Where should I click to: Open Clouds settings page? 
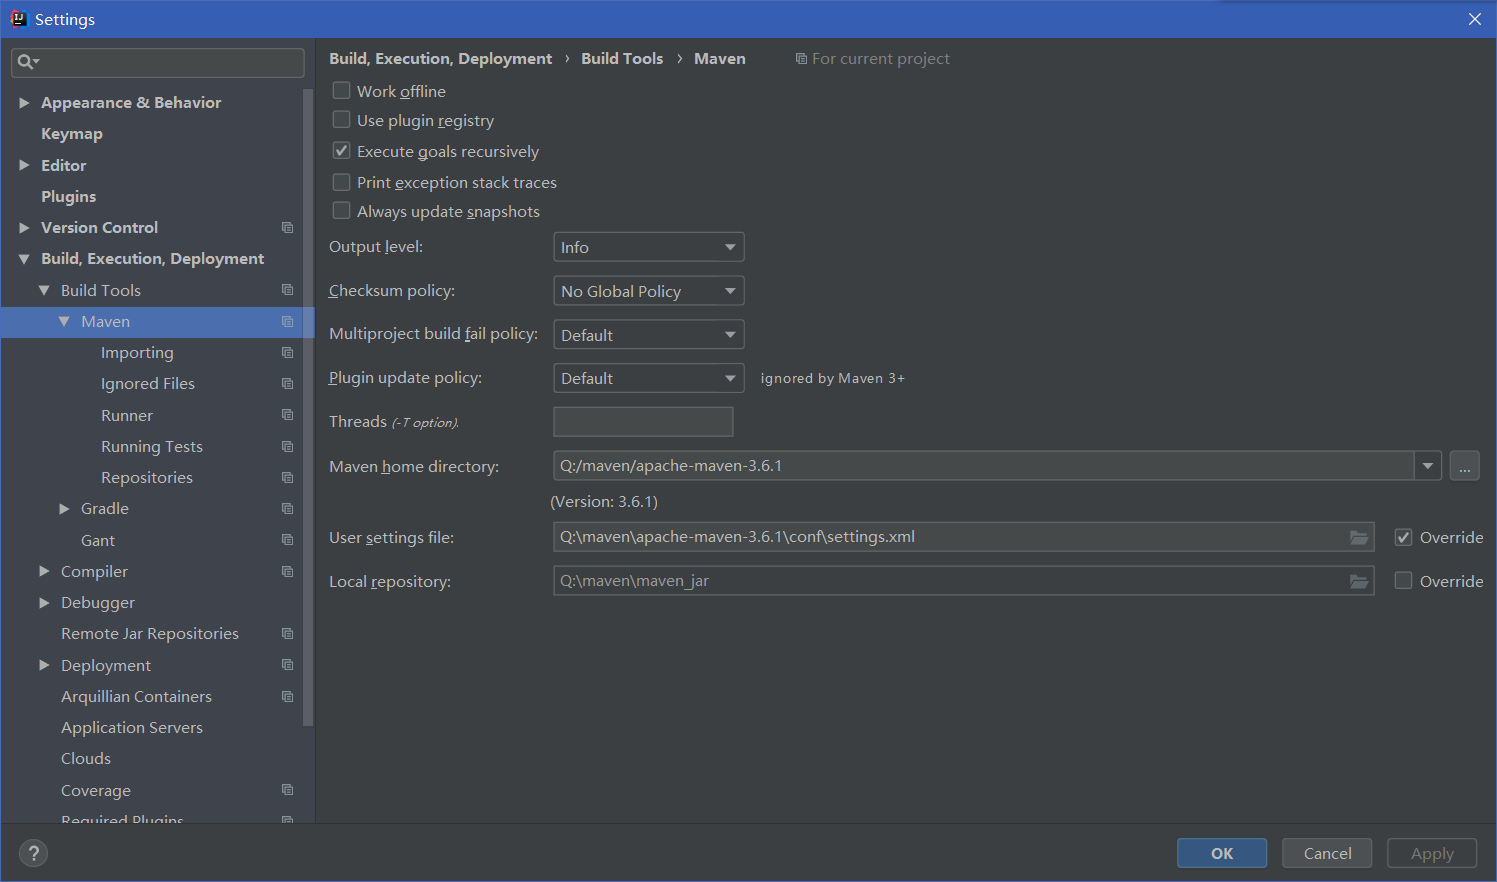[x=86, y=759]
